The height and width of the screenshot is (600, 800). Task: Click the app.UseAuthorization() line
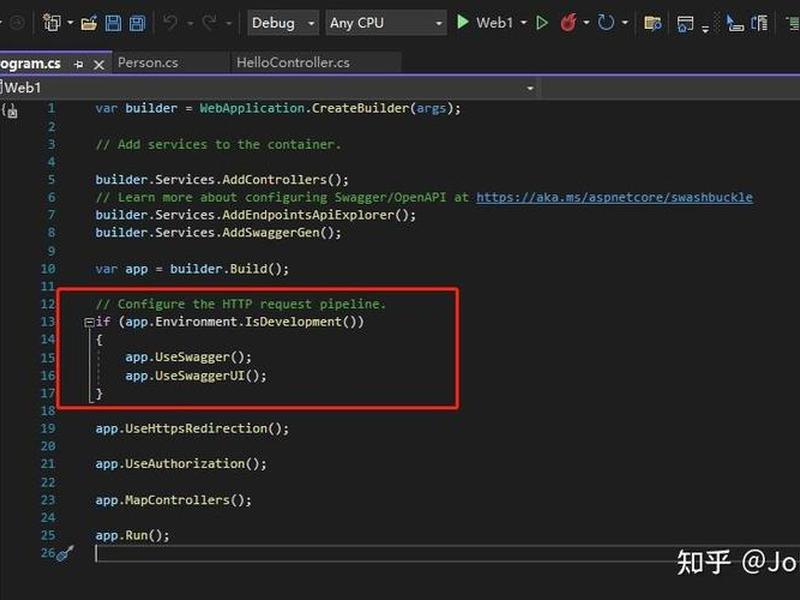[181, 464]
